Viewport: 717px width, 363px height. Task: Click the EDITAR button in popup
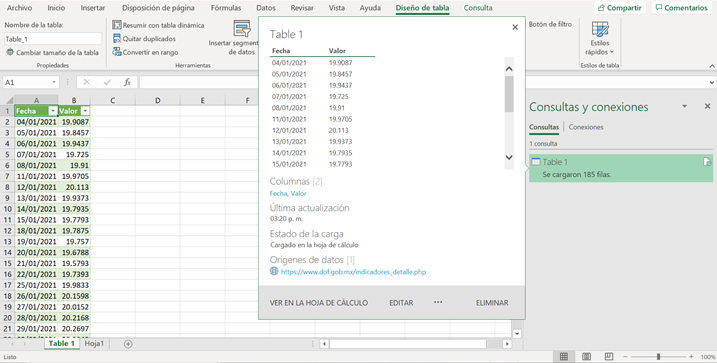(401, 303)
